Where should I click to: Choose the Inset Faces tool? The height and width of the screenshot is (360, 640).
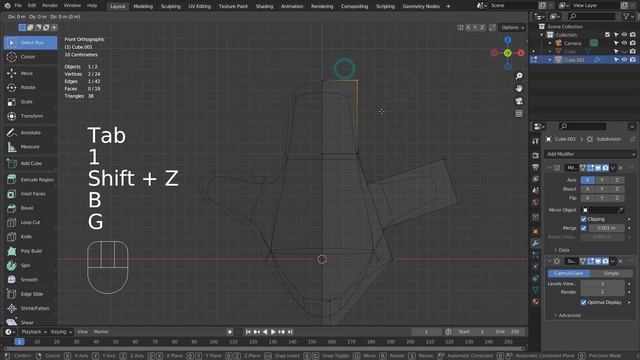coord(30,194)
